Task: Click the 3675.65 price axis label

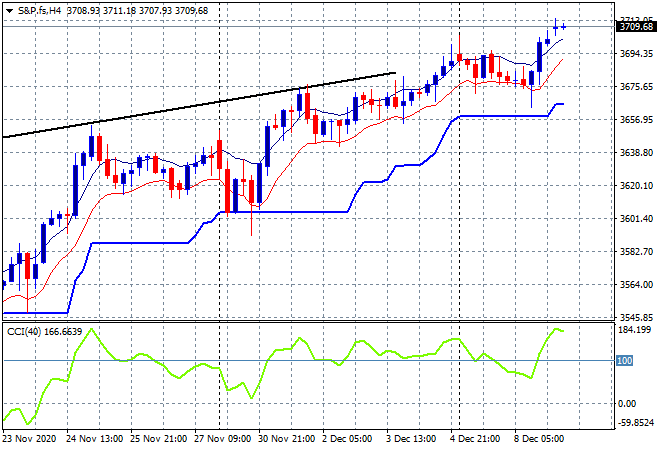Action: (636, 86)
